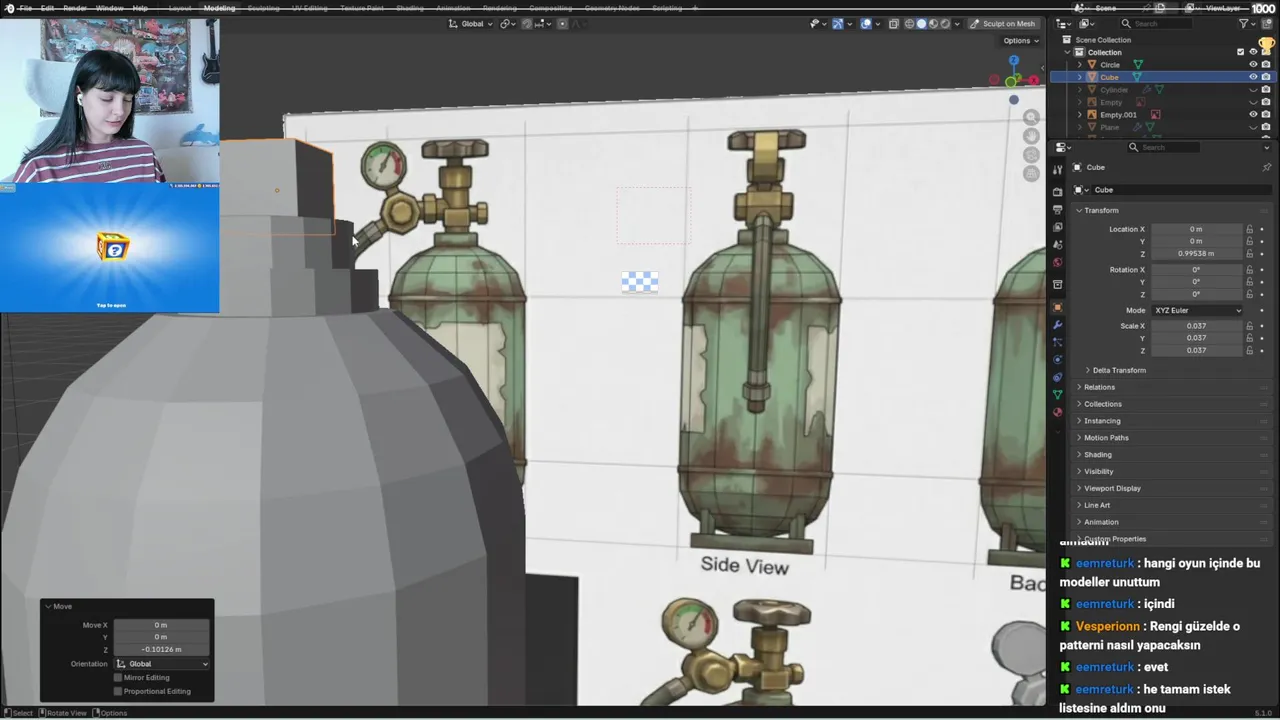This screenshot has height=720, width=1280.
Task: Open the Tool properties tab
Action: [x=1057, y=170]
